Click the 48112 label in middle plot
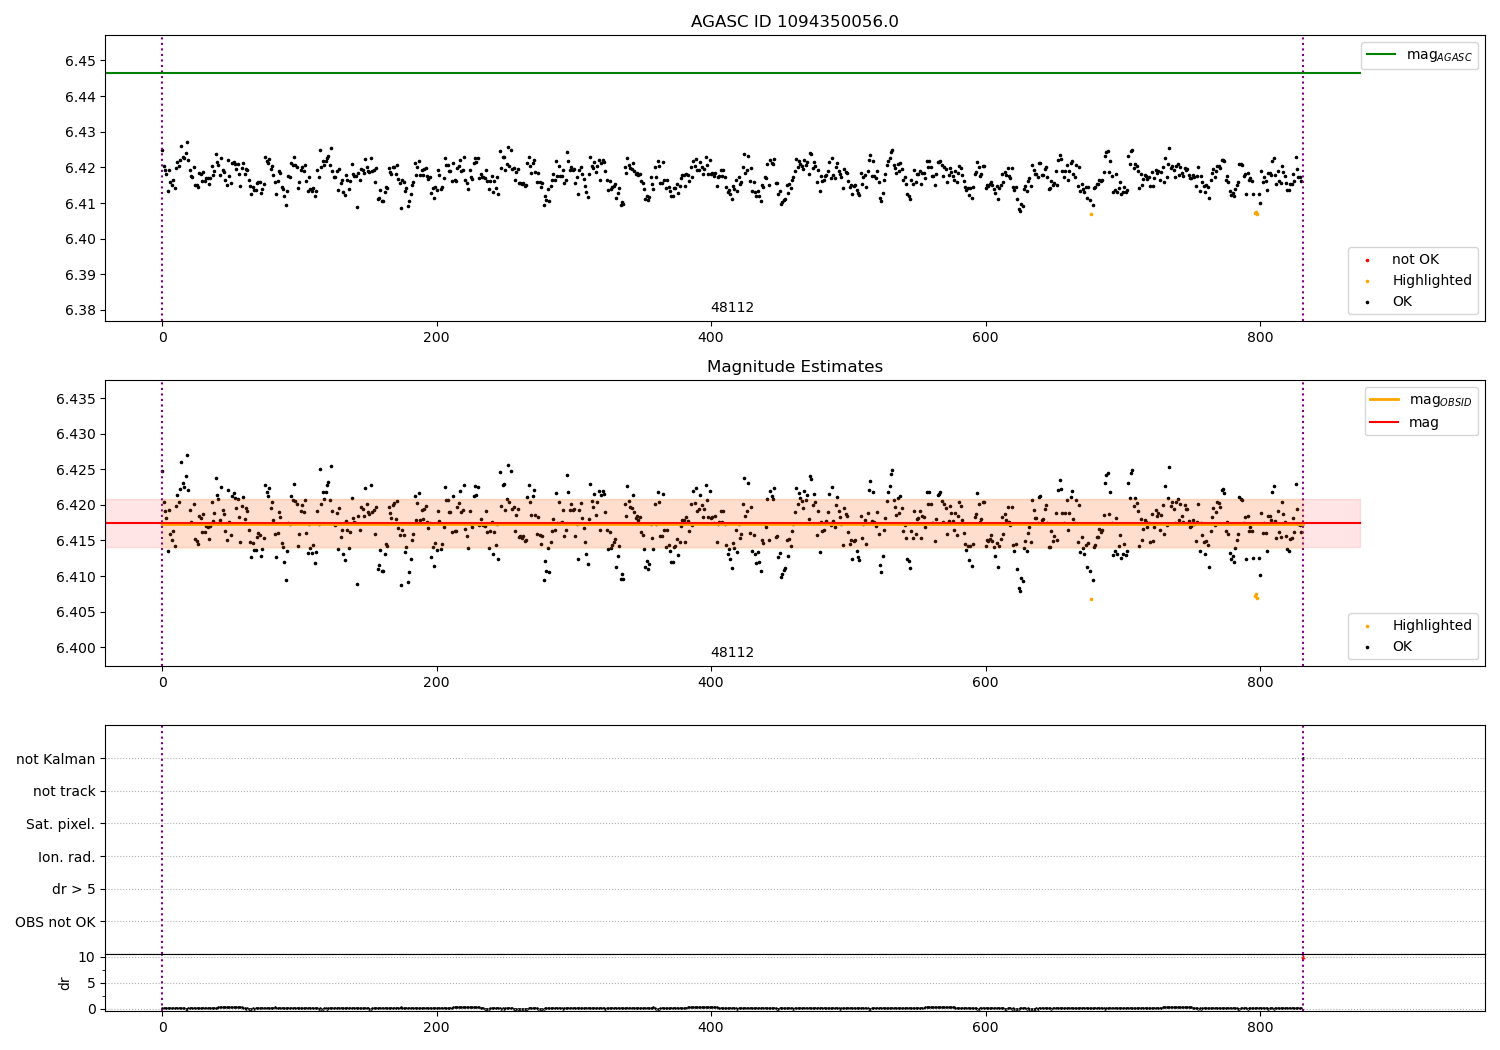The image size is (1500, 1050). pyautogui.click(x=732, y=653)
